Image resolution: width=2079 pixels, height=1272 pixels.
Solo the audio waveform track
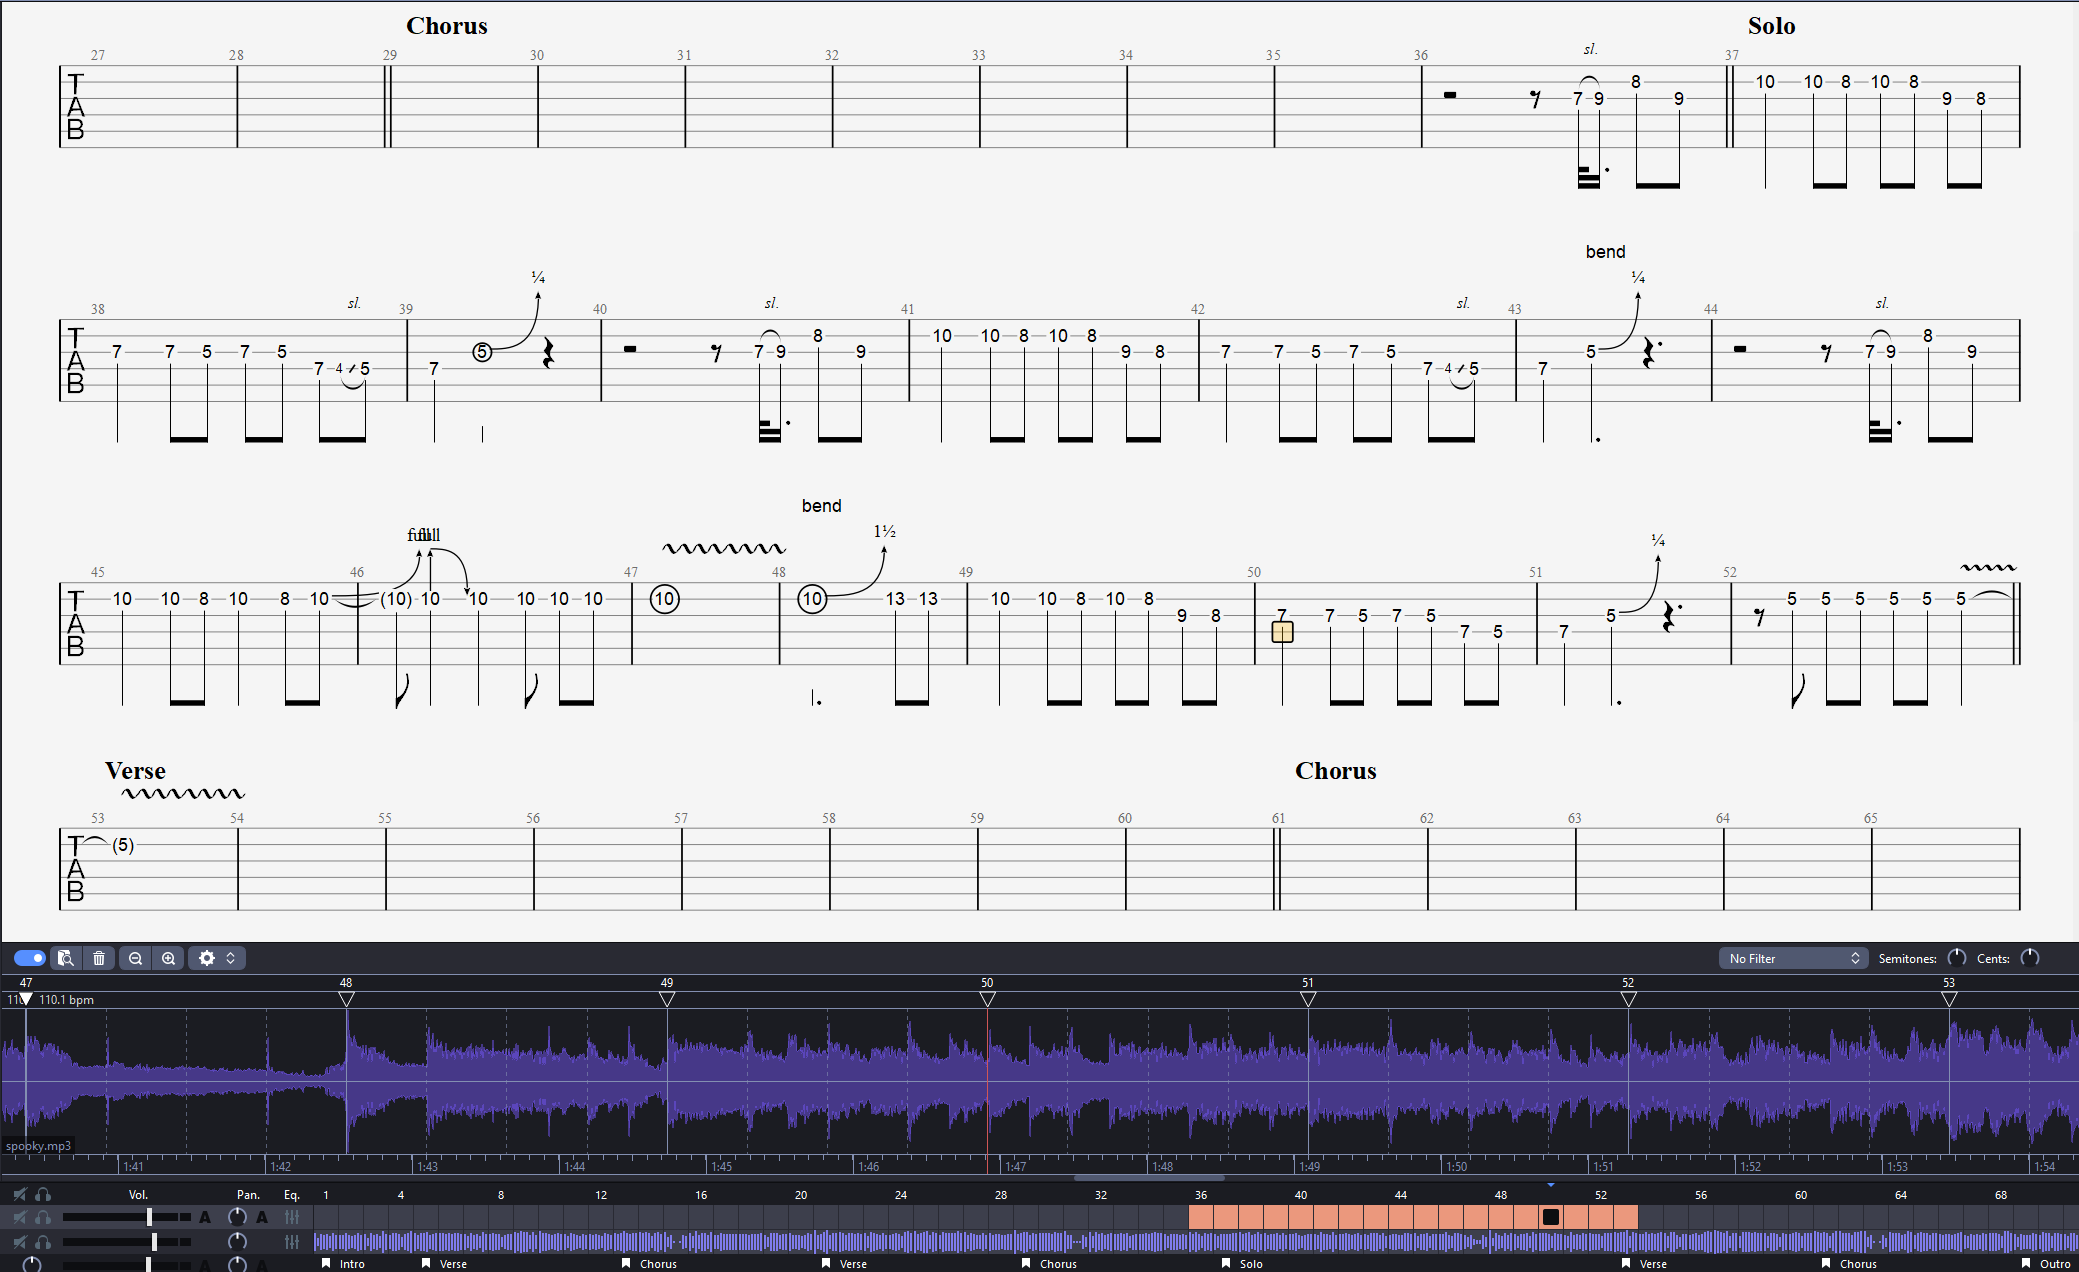(43, 1242)
